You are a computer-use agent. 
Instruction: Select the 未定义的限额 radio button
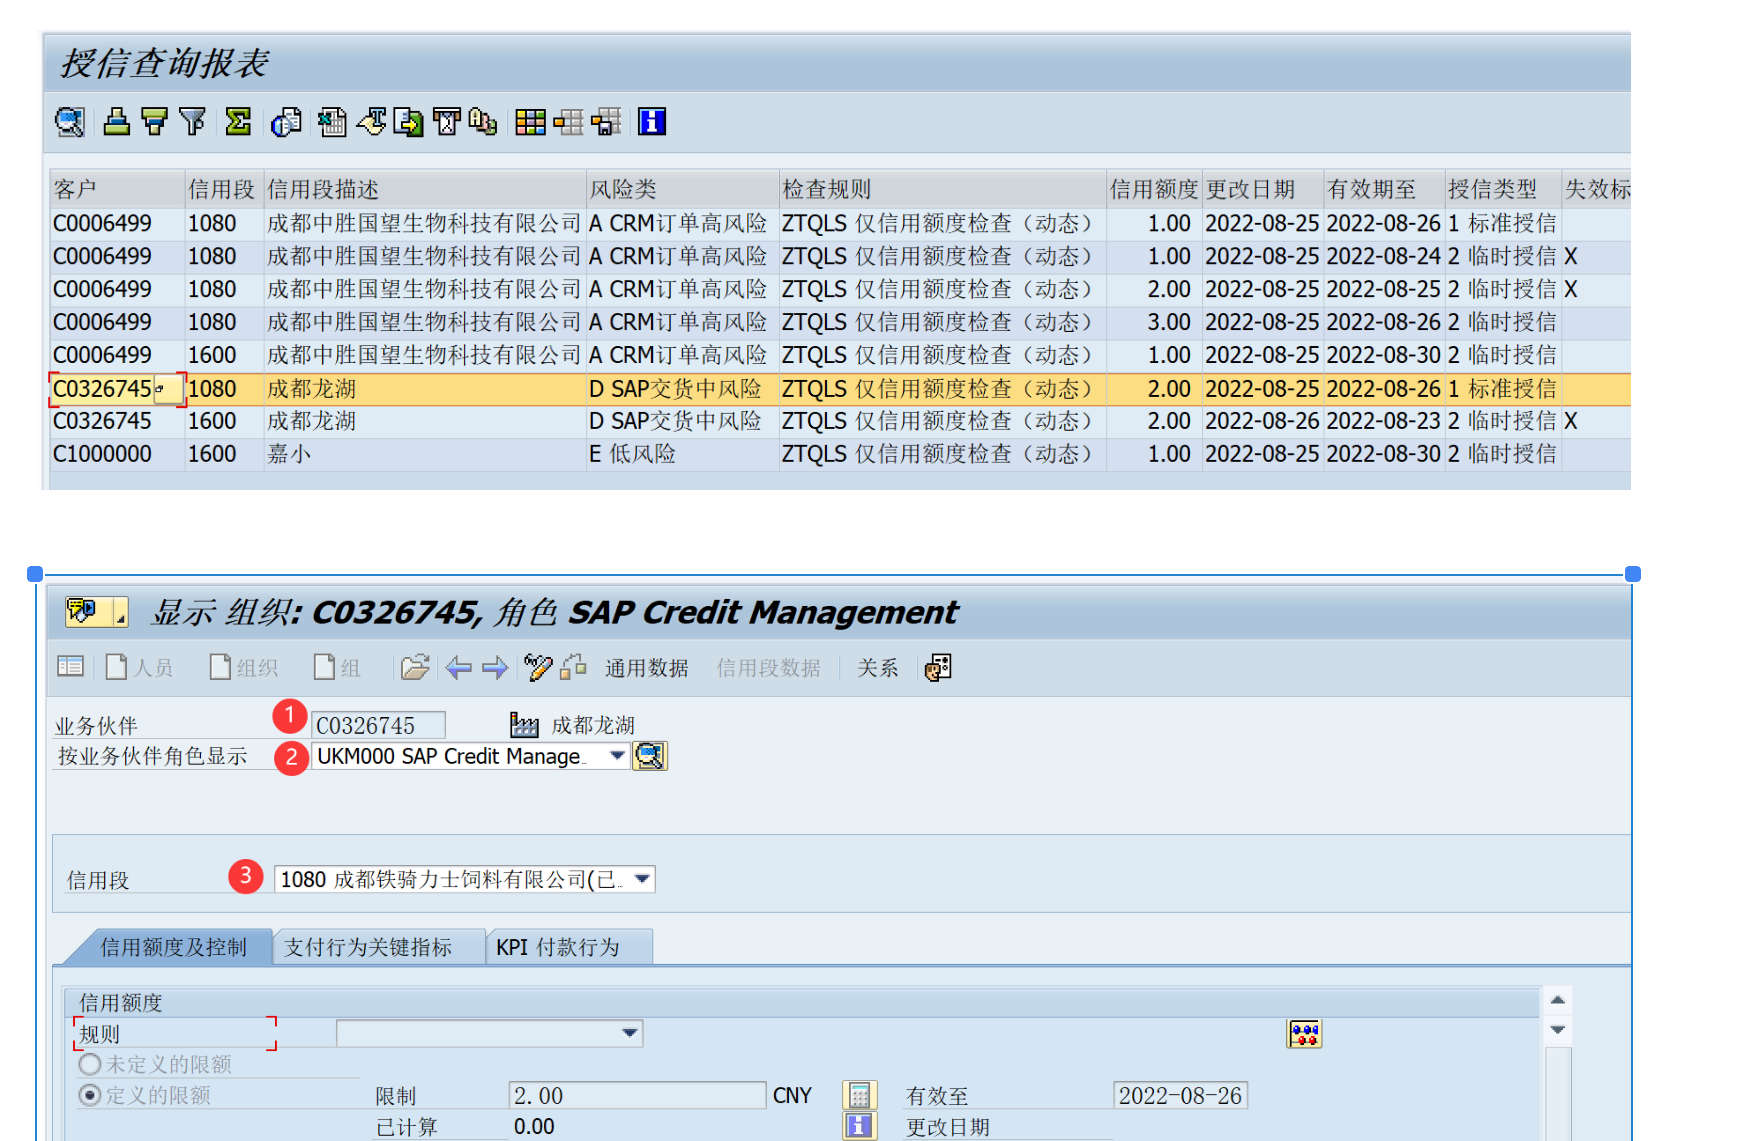point(90,1064)
